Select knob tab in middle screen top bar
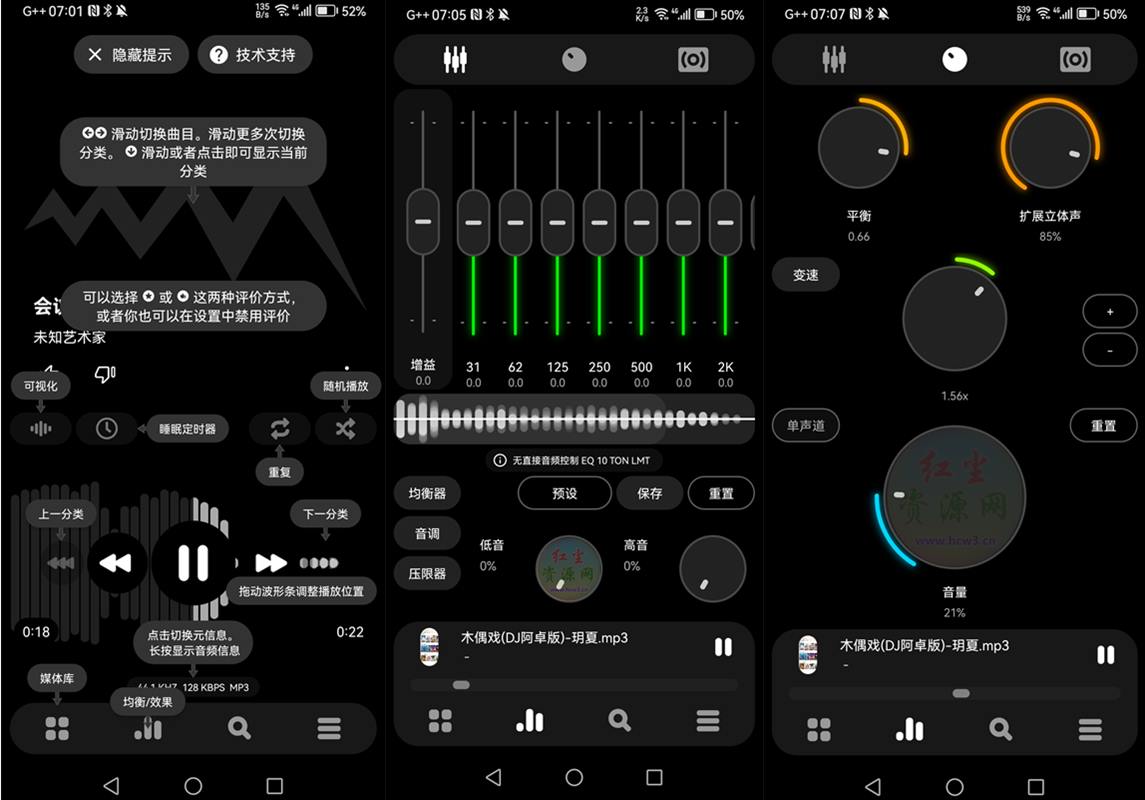 (574, 59)
